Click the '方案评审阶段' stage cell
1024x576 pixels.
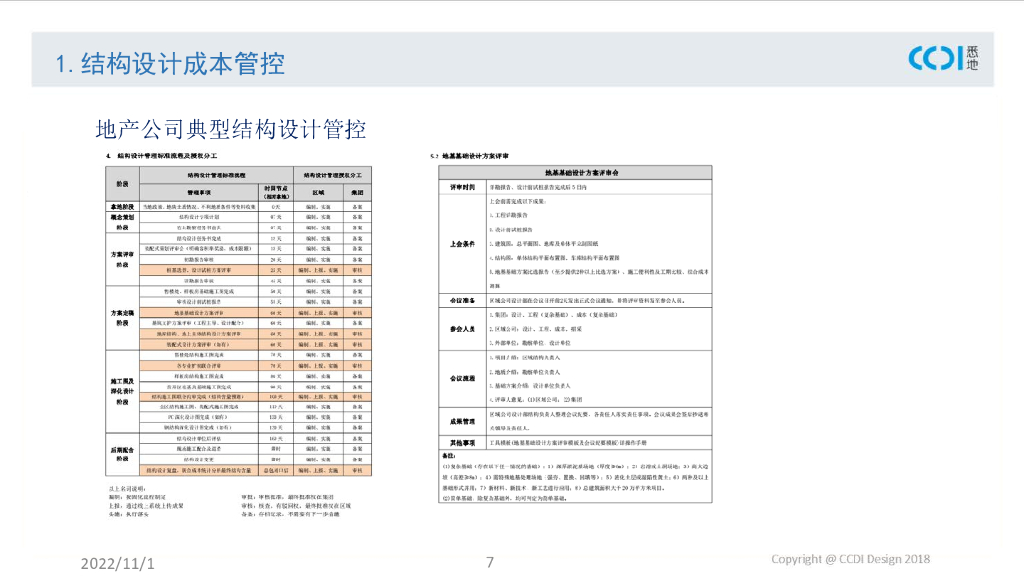(x=122, y=259)
